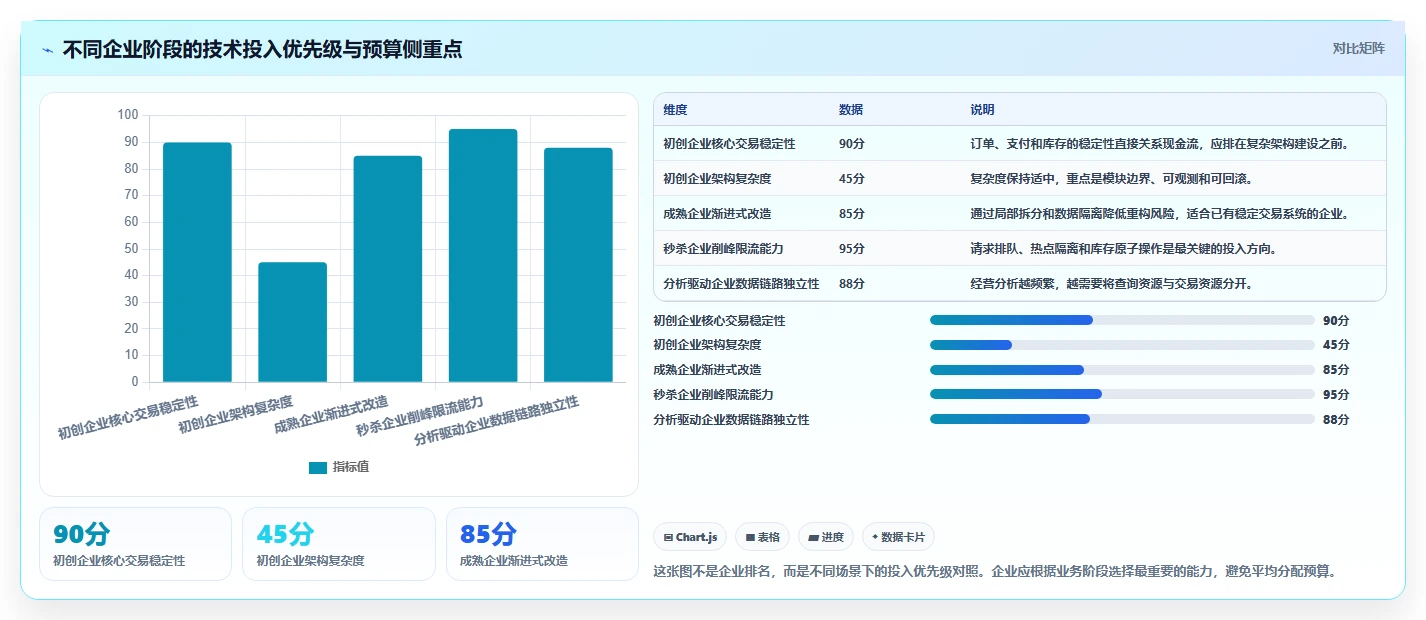The width and height of the screenshot is (1426, 620).
Task: Click the 维度 column header
Action: 675,110
